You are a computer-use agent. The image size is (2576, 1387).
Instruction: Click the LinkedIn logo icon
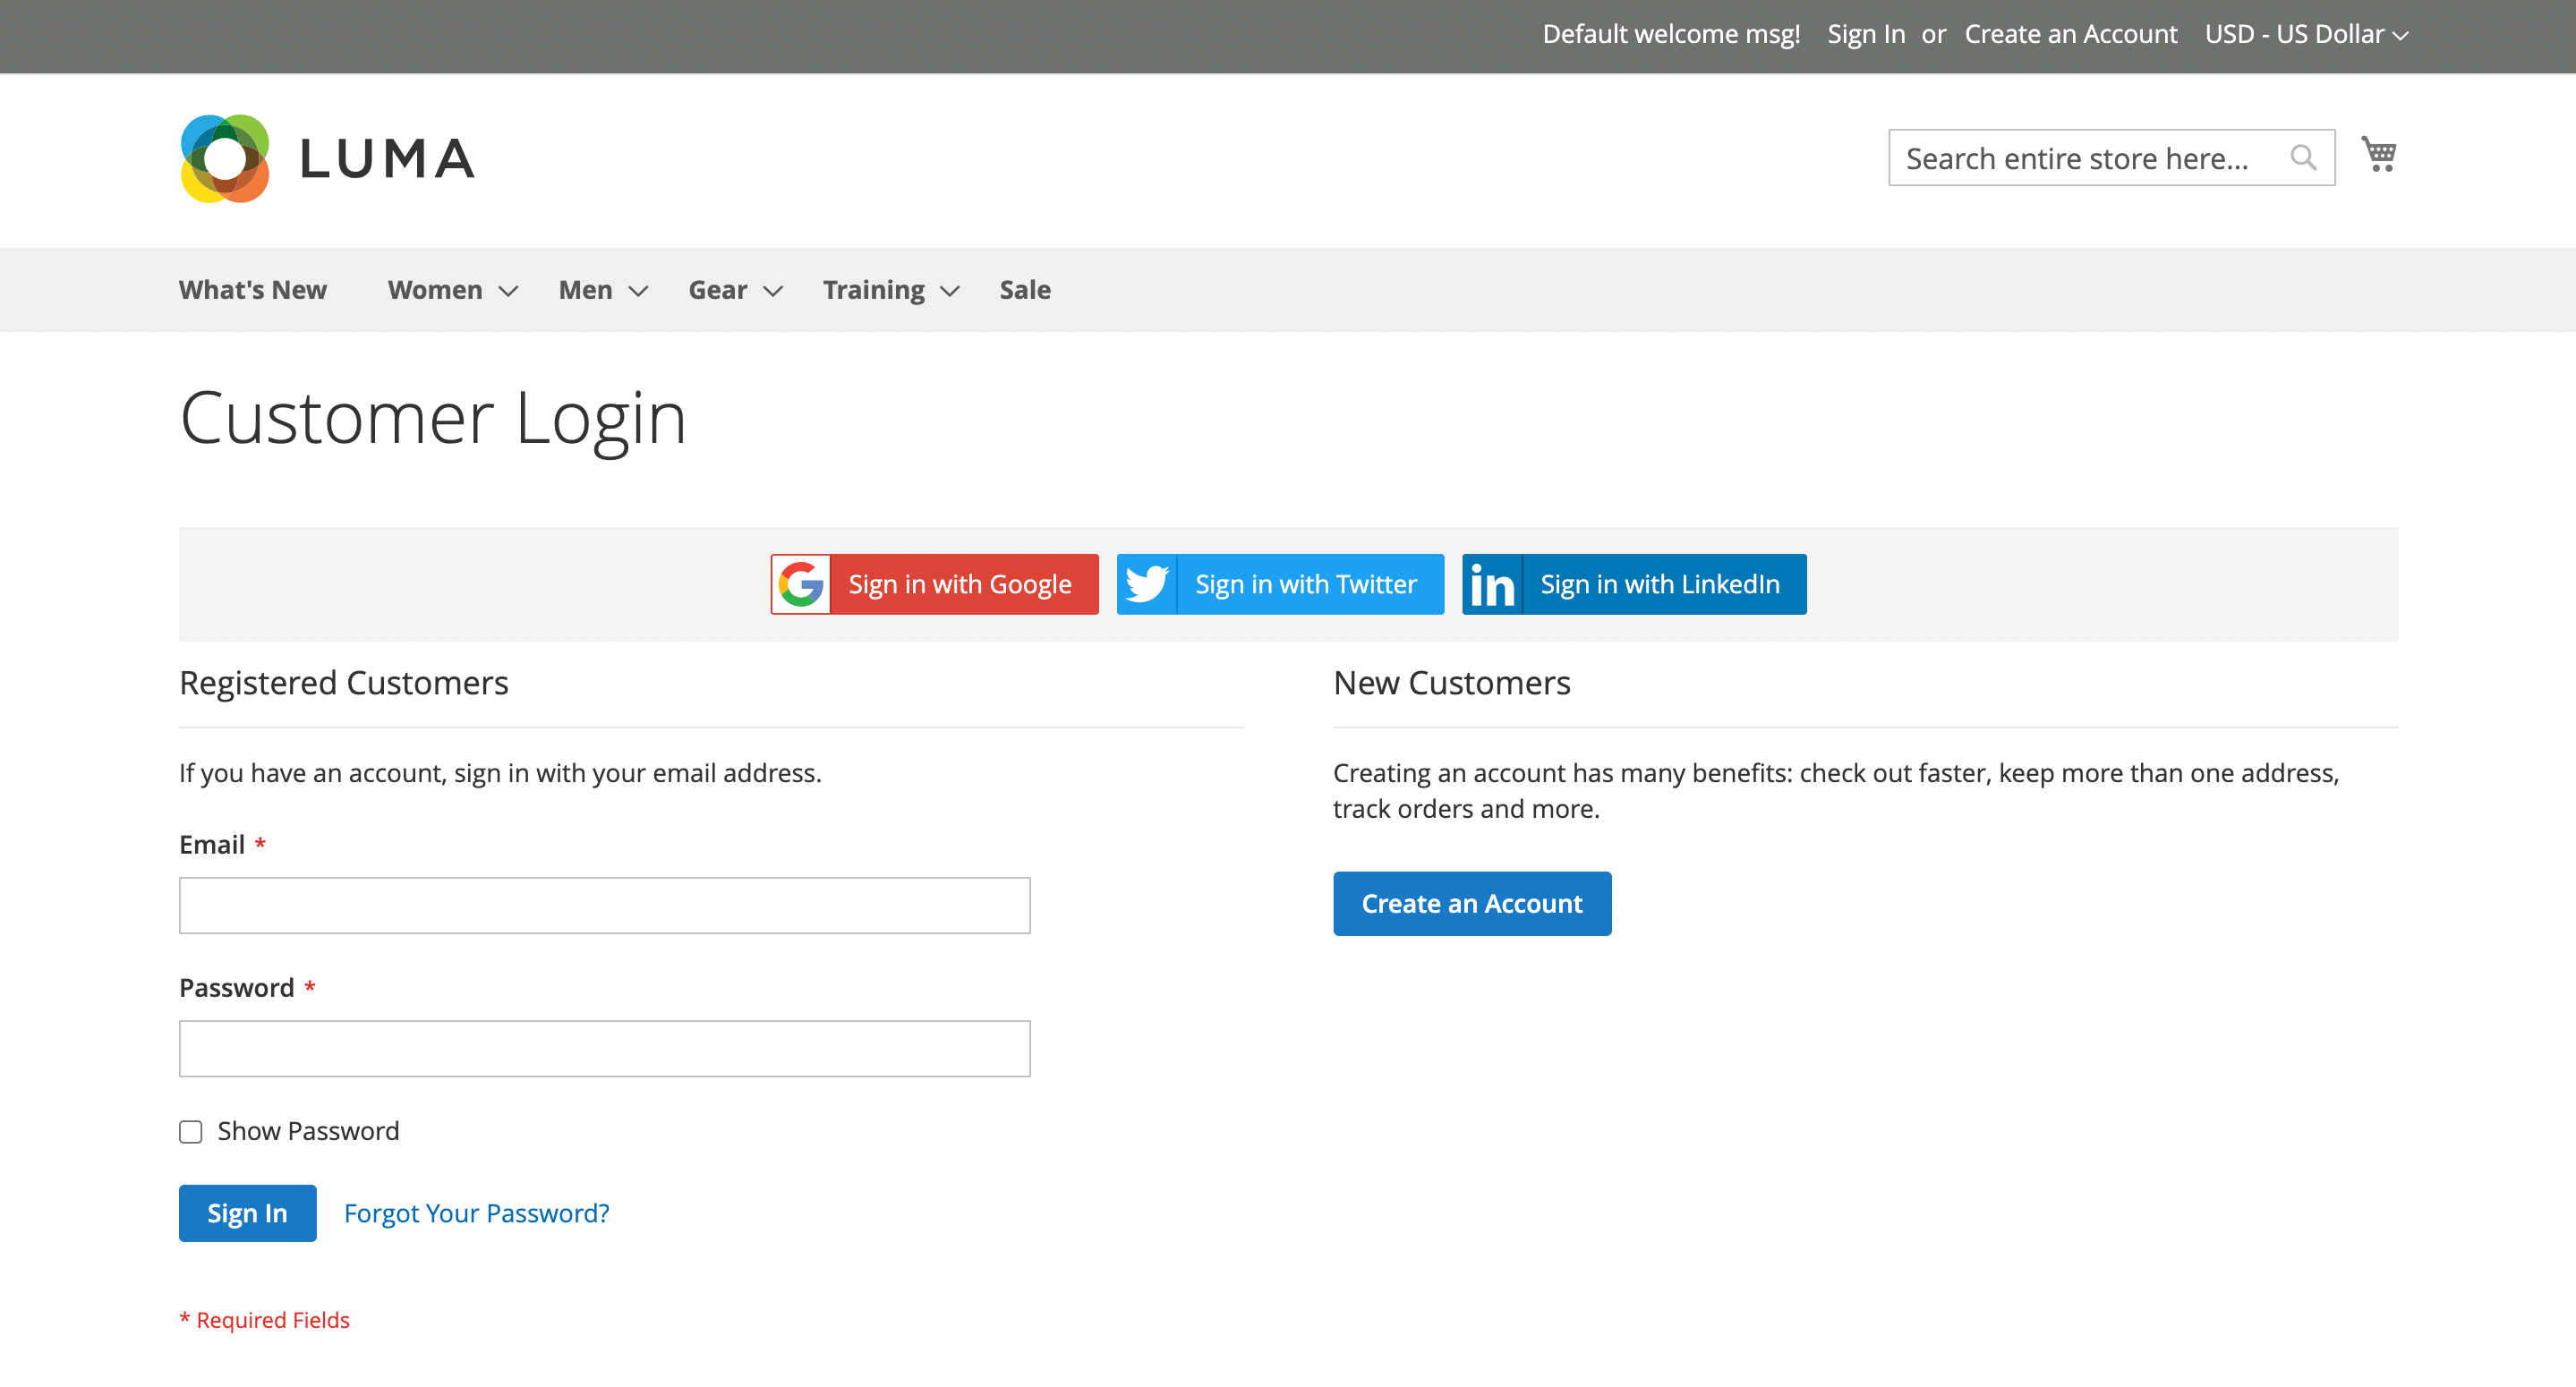(x=1492, y=584)
